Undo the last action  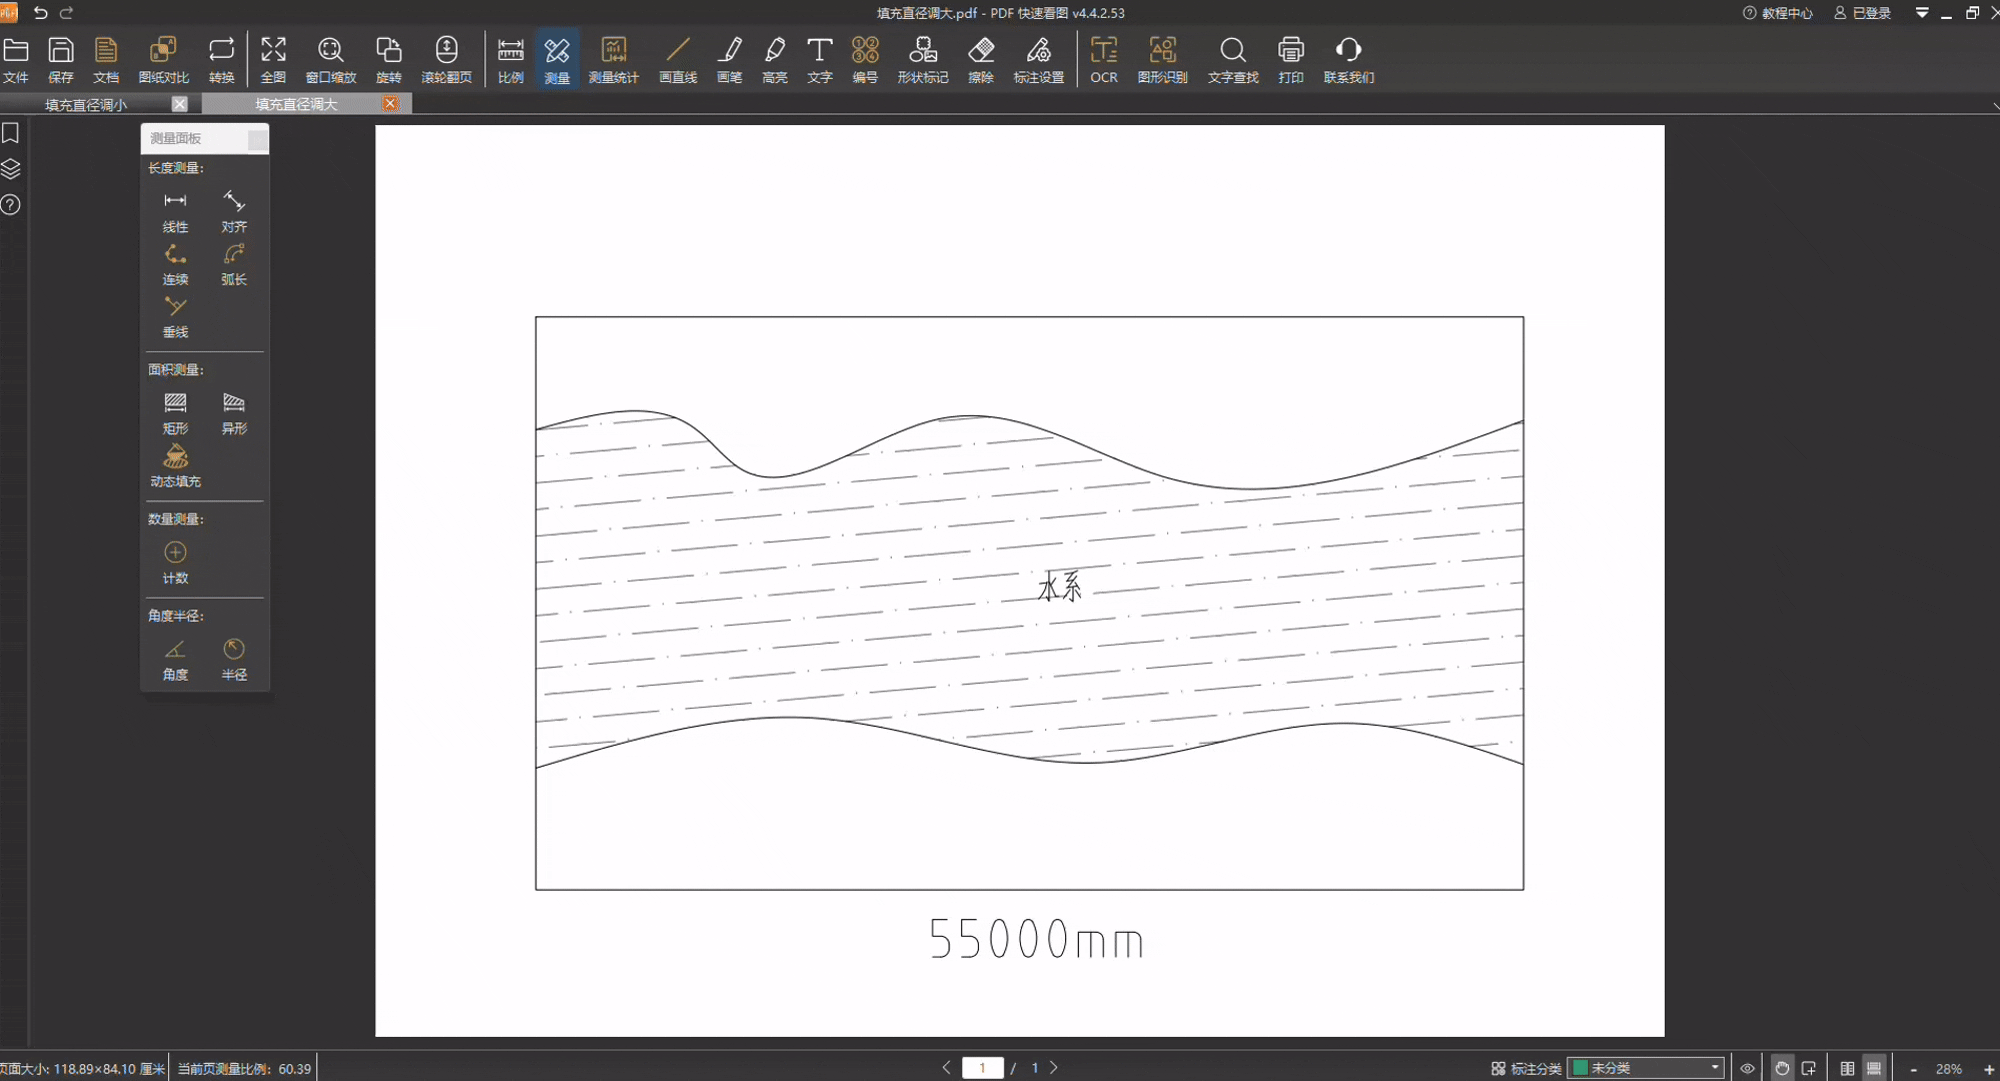tap(40, 12)
